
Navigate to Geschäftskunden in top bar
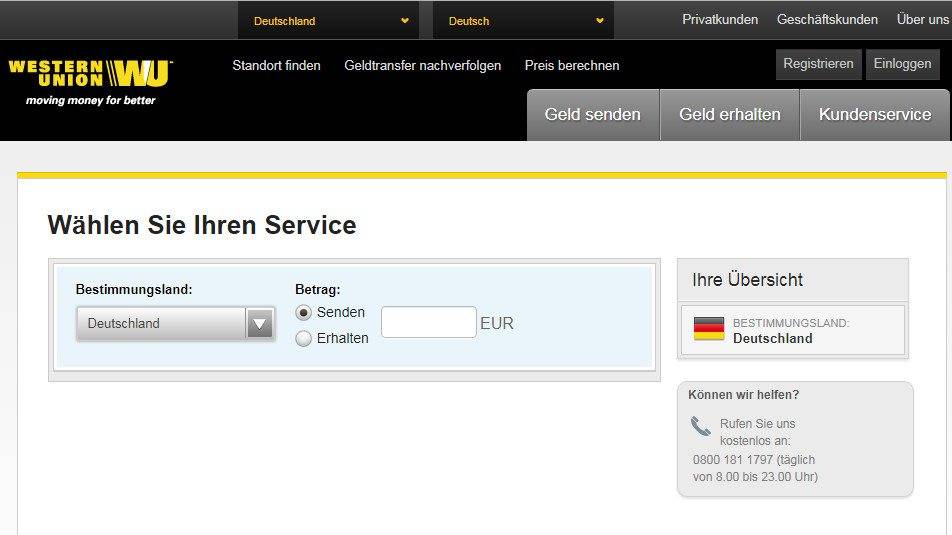(x=827, y=20)
